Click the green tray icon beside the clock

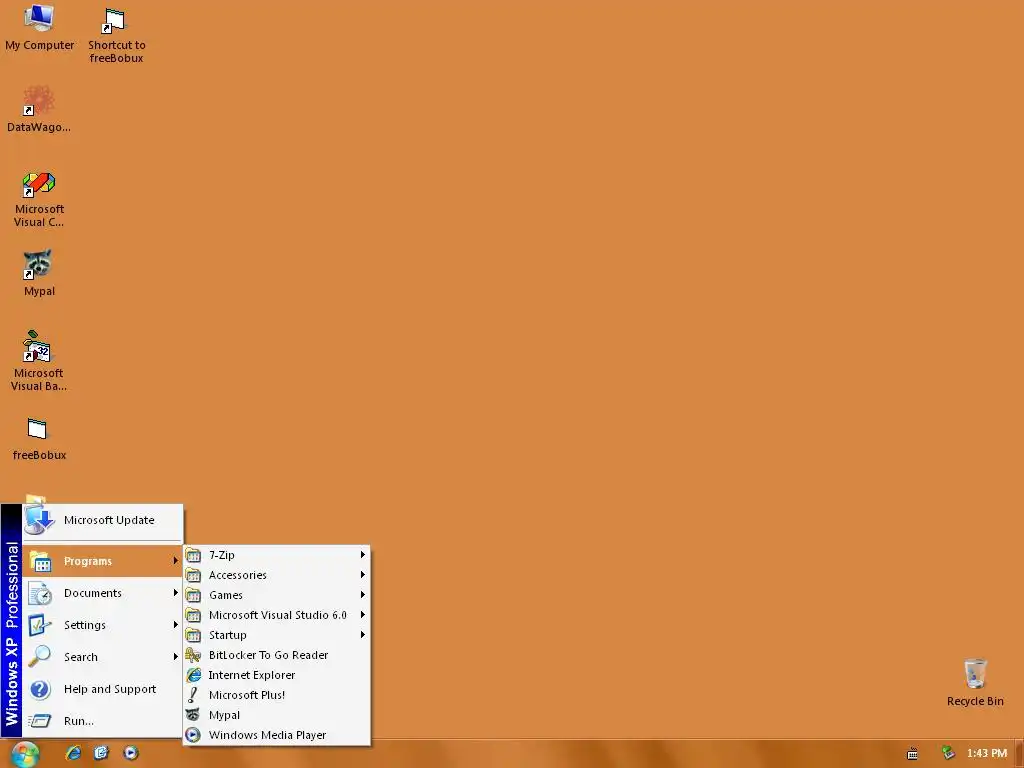[948, 753]
